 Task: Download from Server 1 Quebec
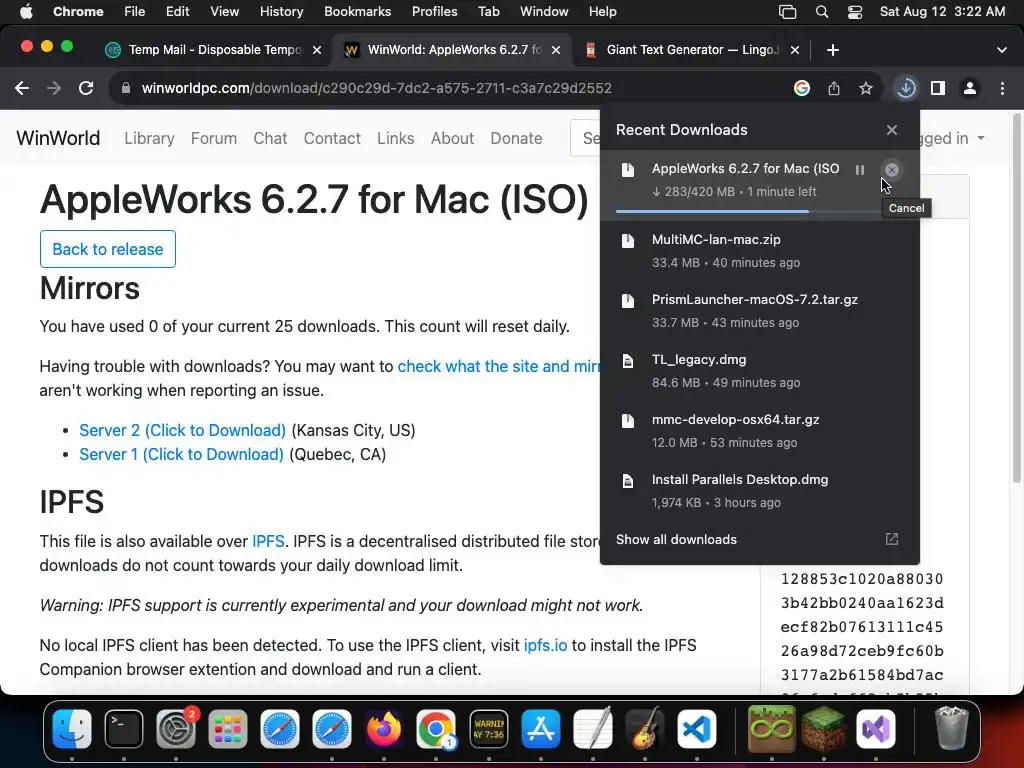tap(181, 455)
